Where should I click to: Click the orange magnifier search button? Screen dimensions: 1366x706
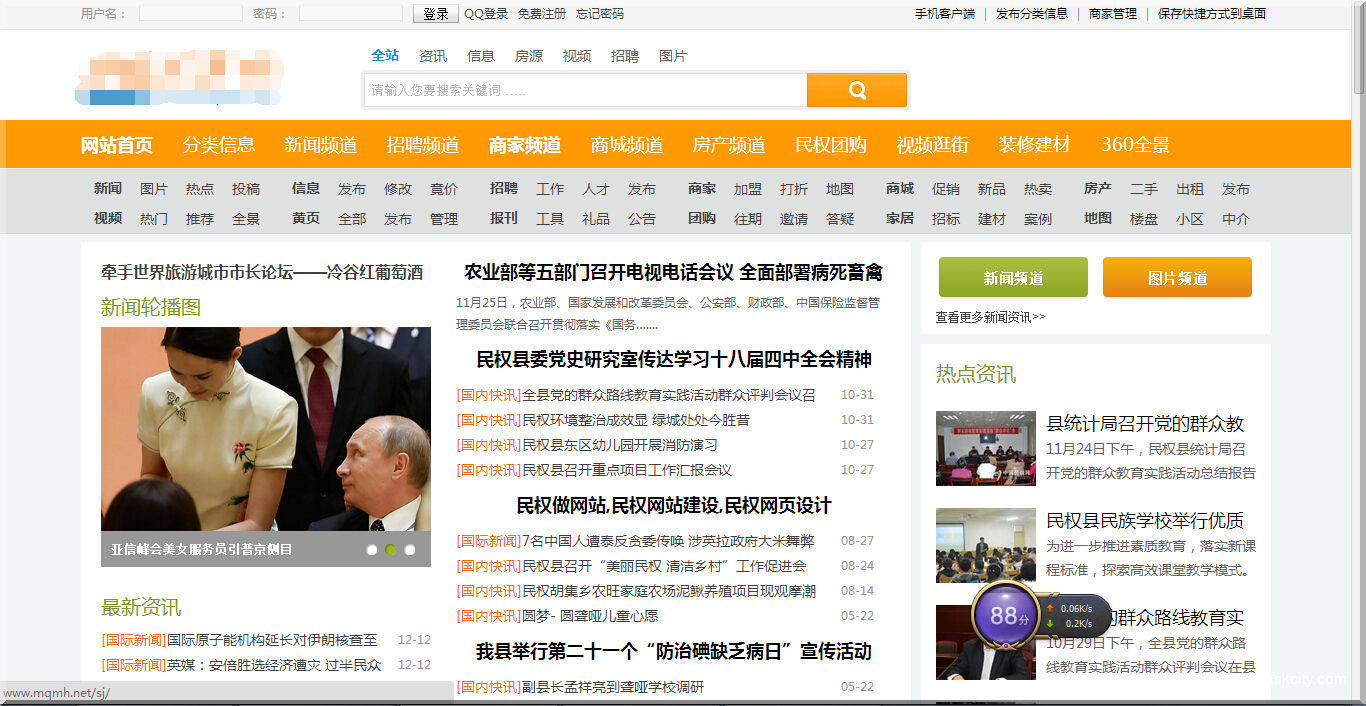tap(856, 90)
